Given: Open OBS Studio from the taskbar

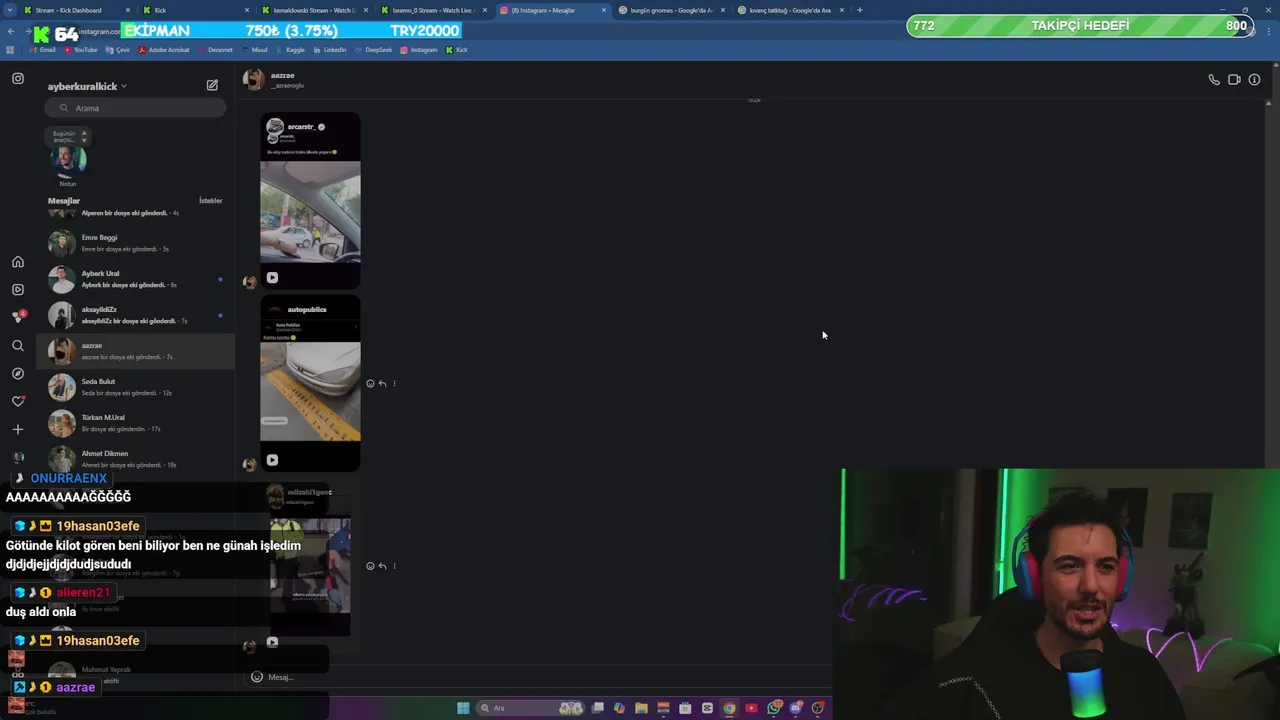Looking at the screenshot, I should 818,708.
